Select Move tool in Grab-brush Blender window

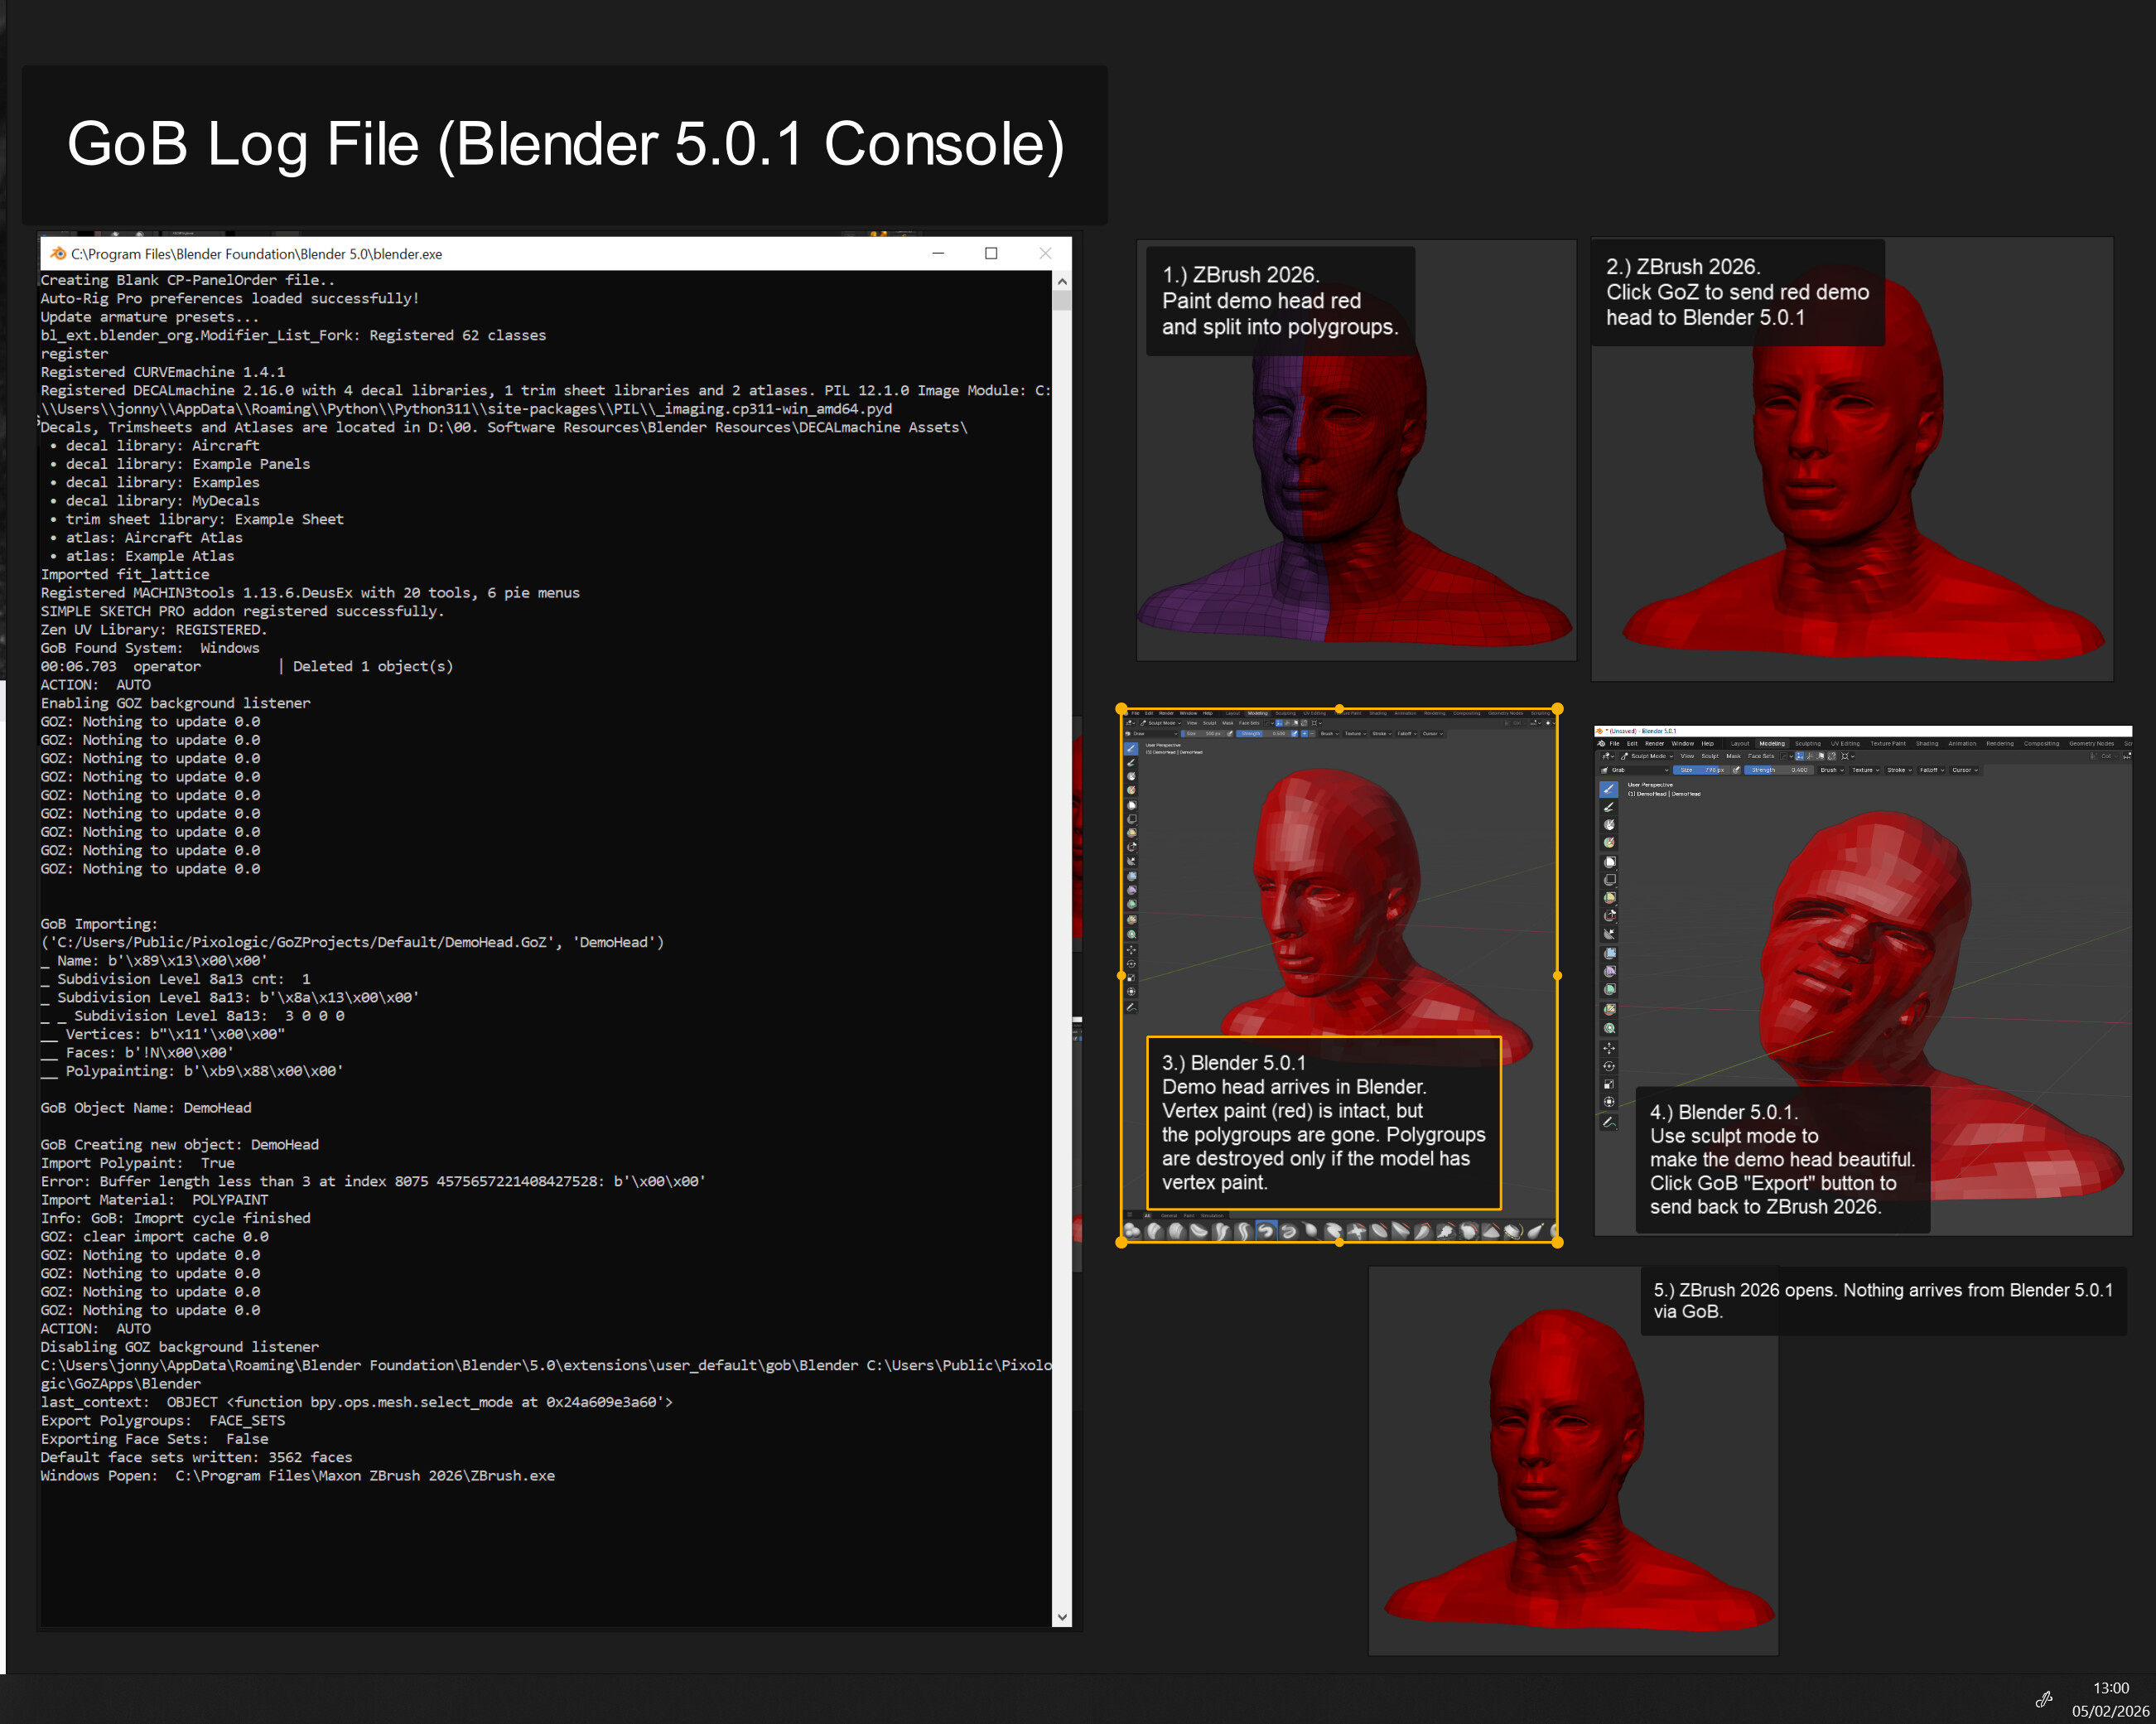(x=1610, y=1048)
